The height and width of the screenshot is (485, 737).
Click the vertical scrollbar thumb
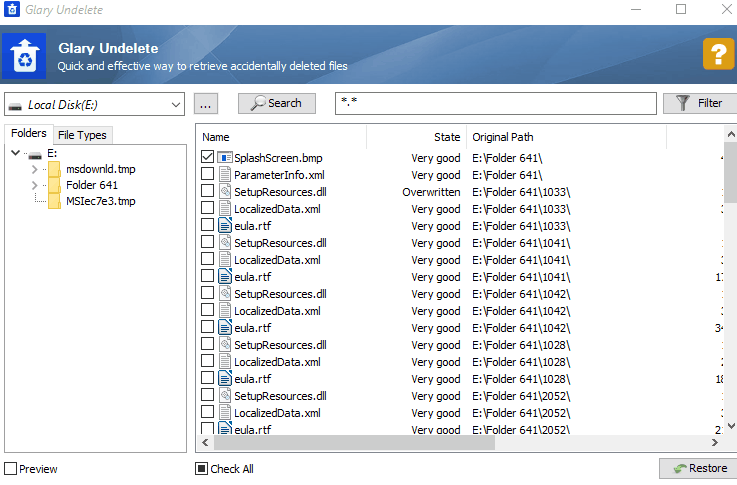pos(731,173)
